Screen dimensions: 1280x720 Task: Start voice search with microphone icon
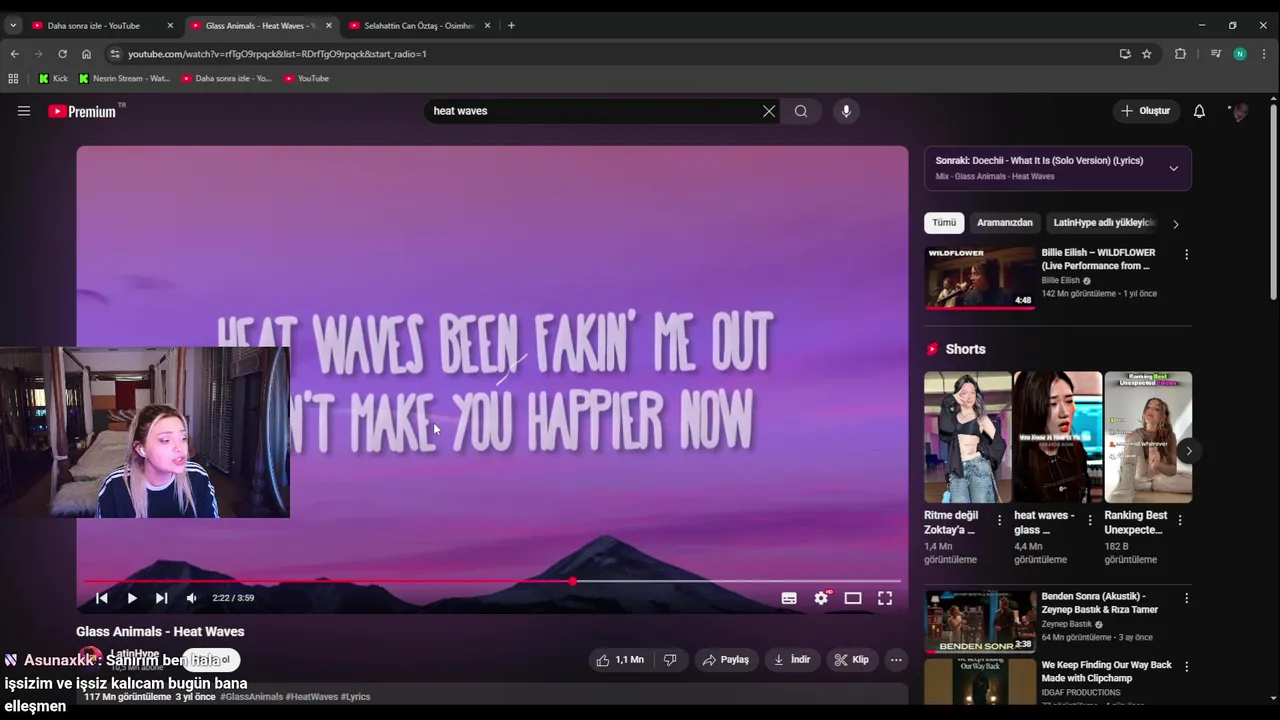(846, 111)
